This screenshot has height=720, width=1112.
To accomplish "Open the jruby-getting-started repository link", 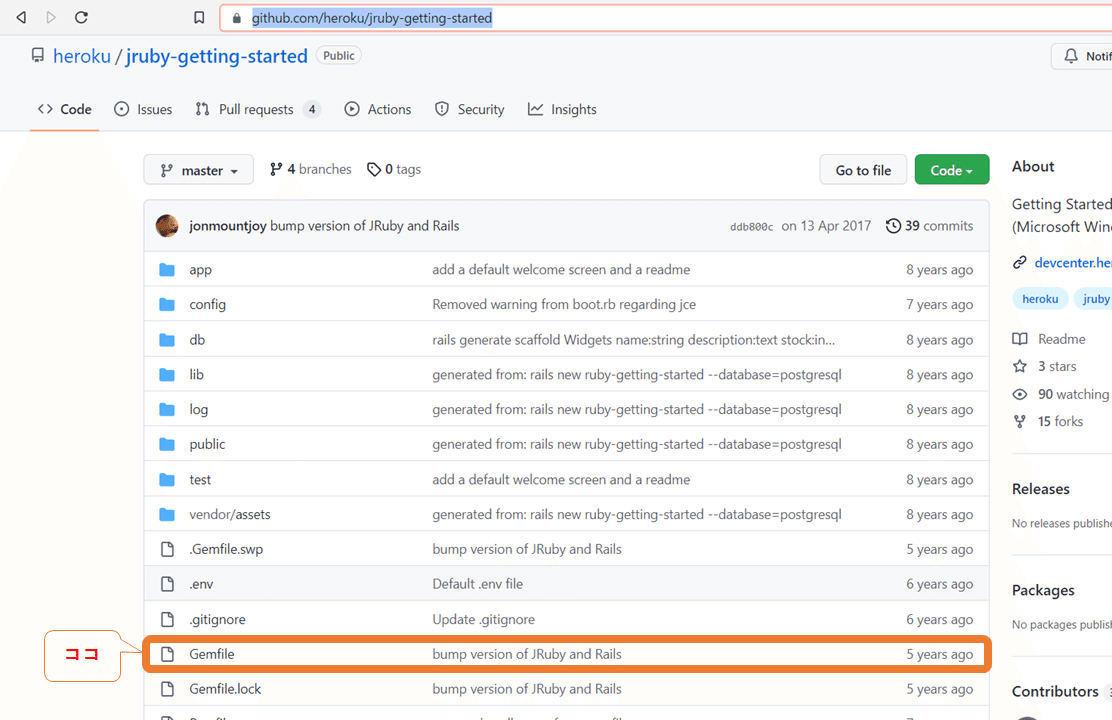I will click(217, 56).
